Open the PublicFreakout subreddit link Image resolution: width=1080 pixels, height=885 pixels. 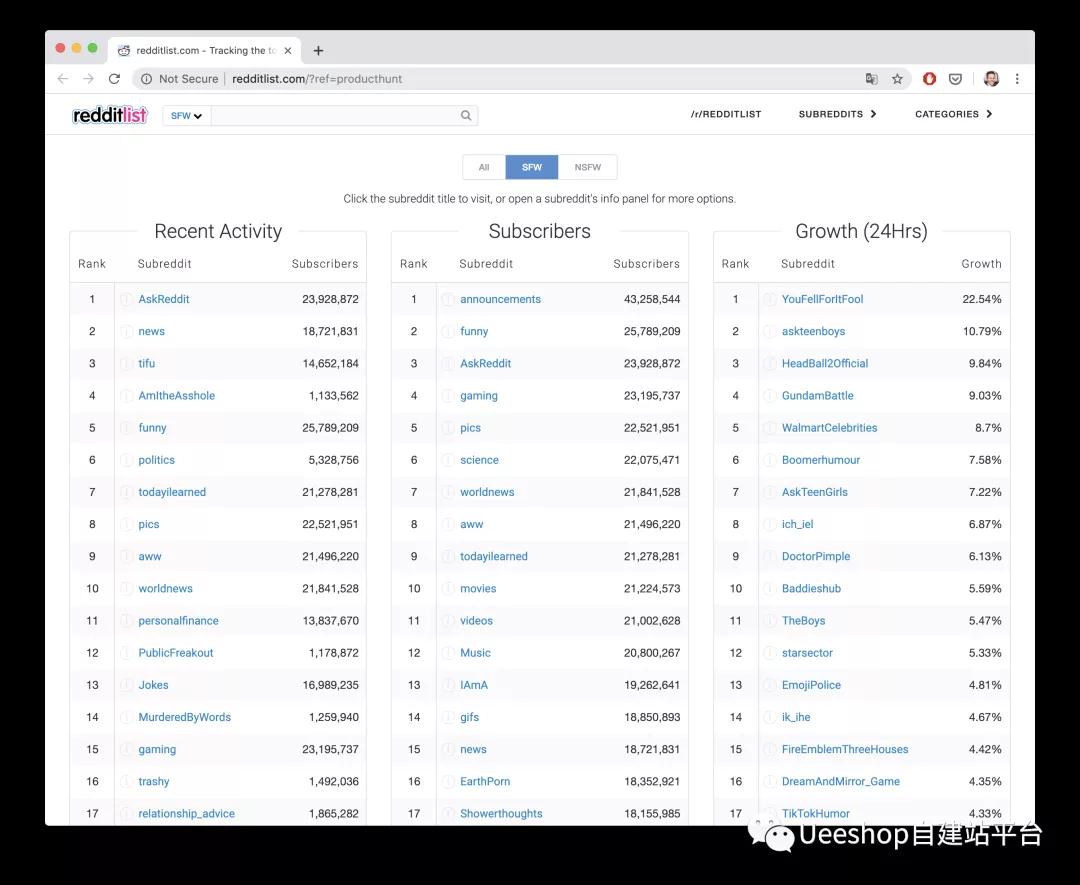click(176, 652)
